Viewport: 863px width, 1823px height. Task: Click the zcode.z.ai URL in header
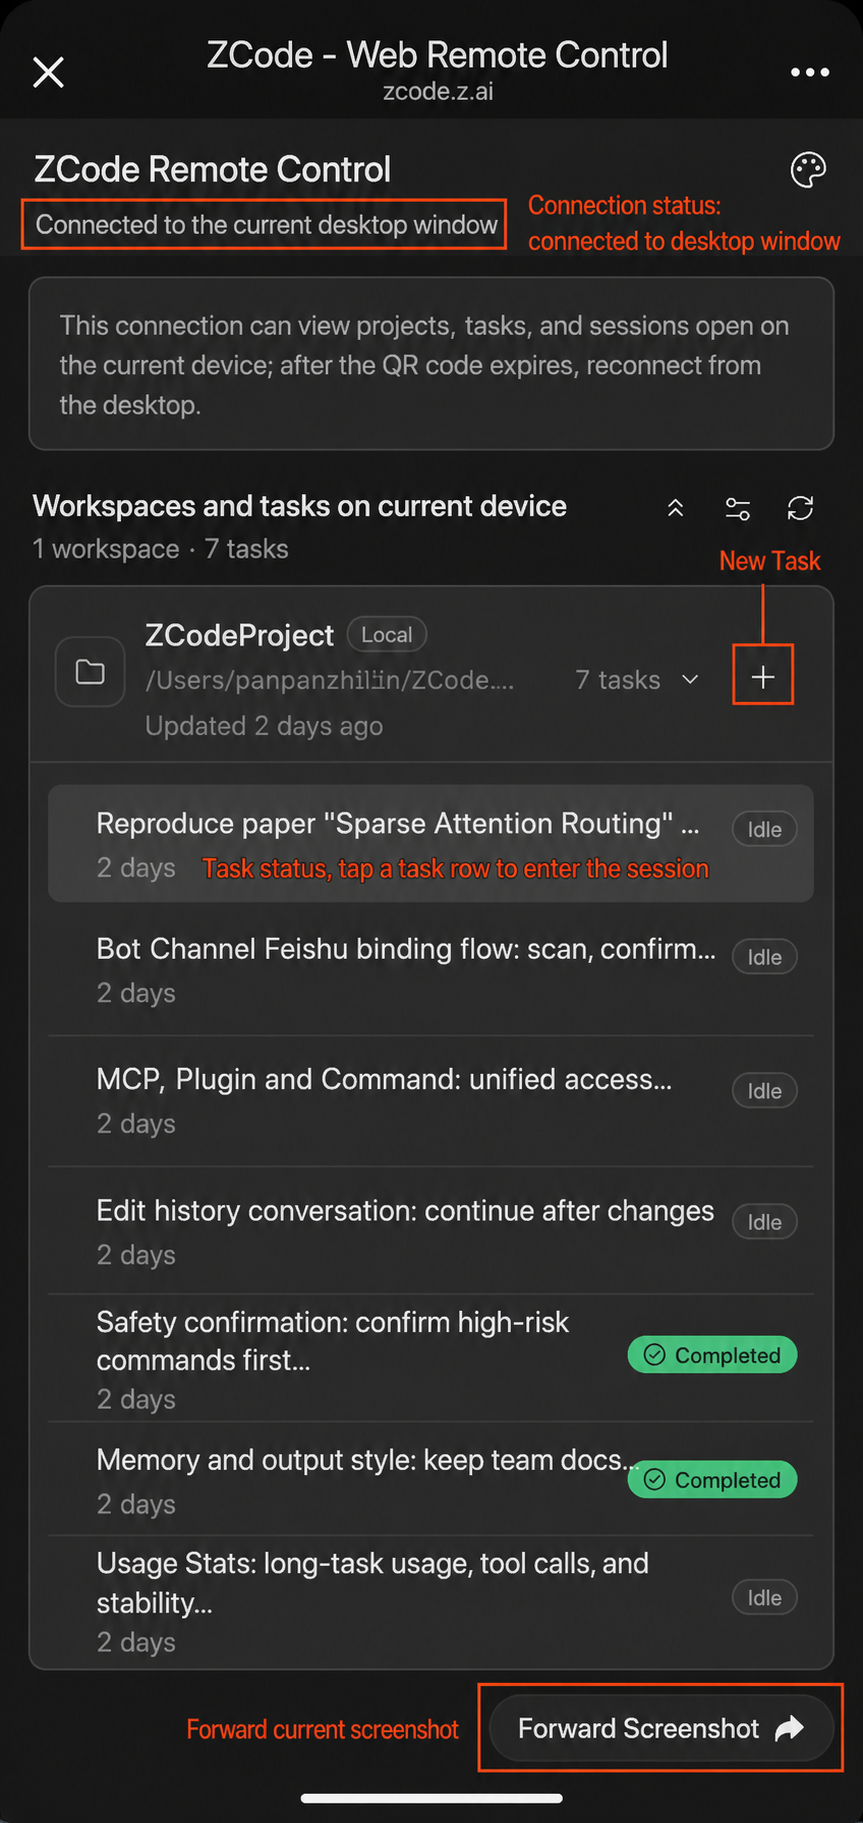tap(438, 92)
